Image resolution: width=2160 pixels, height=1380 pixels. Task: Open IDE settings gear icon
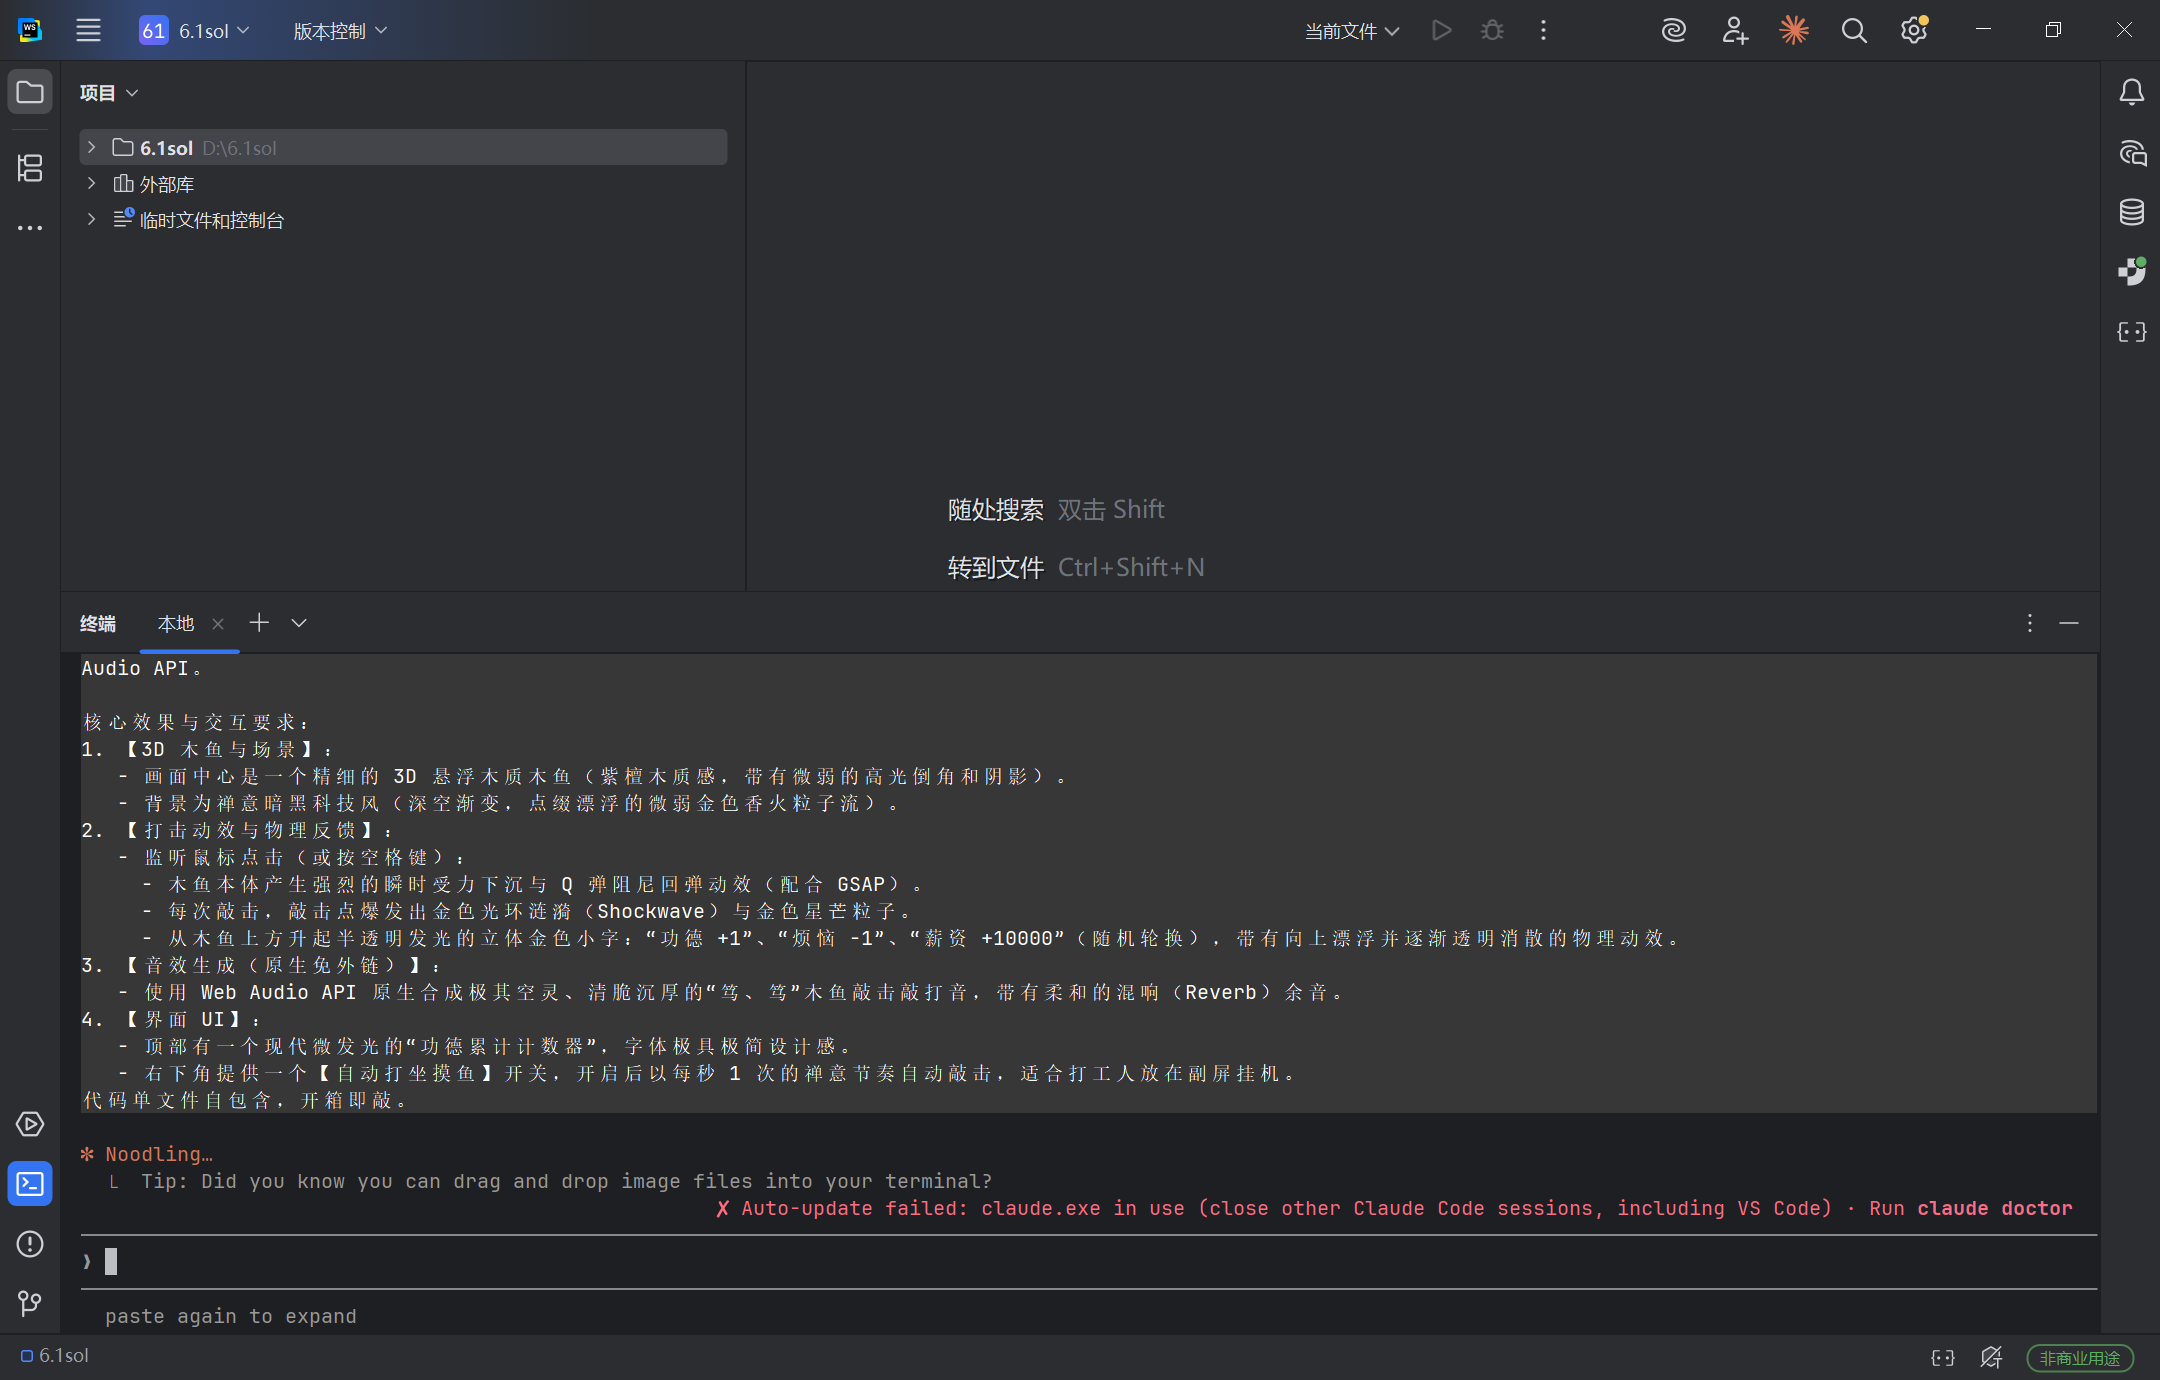1914,31
